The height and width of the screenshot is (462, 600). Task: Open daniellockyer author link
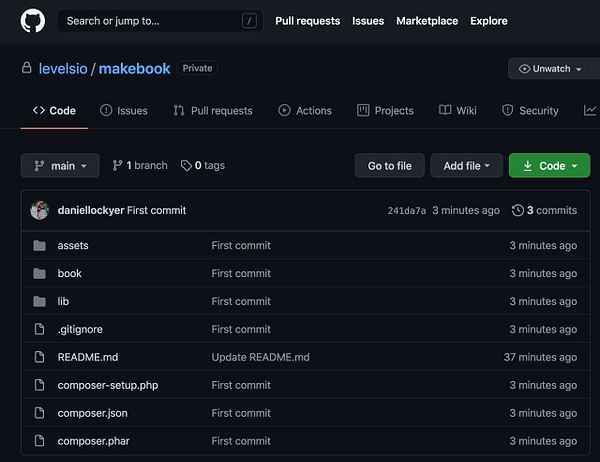(x=91, y=210)
